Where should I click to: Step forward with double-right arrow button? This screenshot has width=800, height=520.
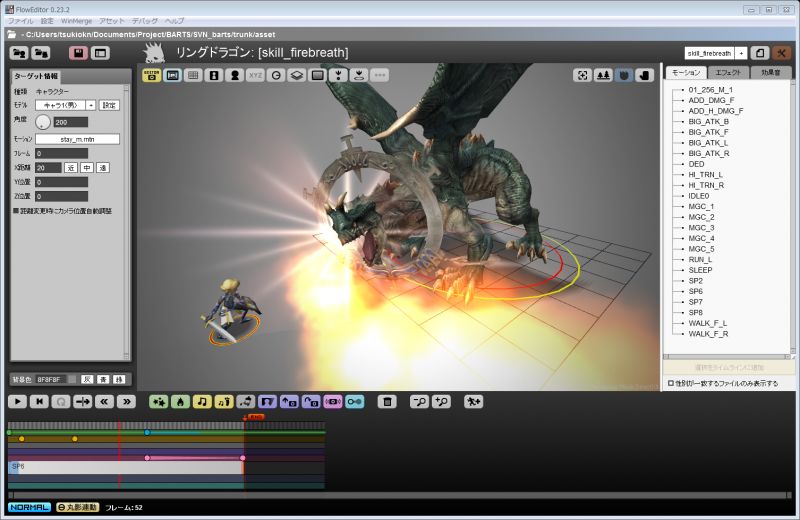coord(127,402)
